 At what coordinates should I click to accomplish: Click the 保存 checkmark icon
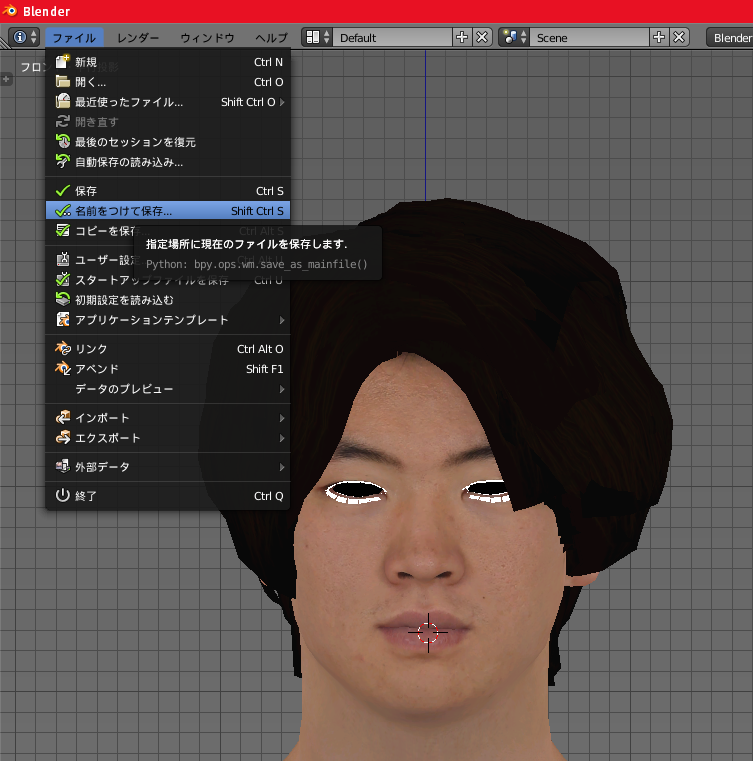click(63, 191)
